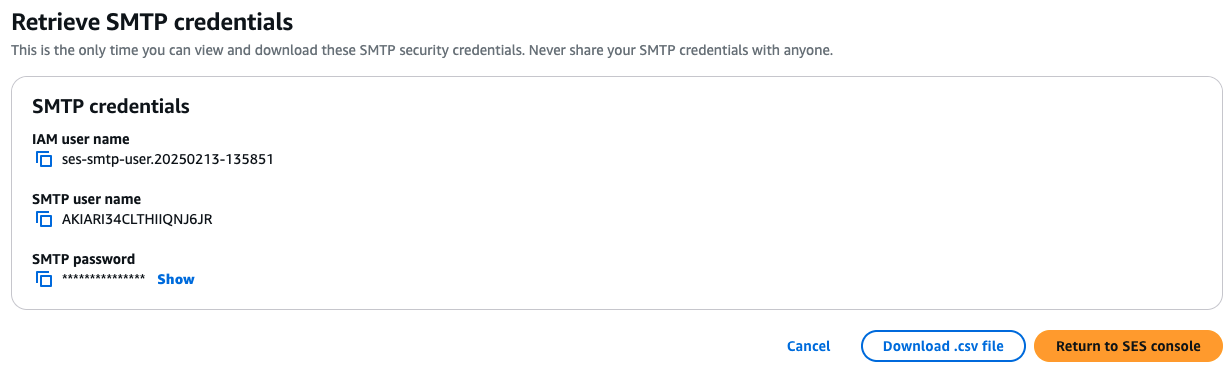This screenshot has height=386, width=1229.
Task: Select the ses-smtp-user.20250213-135851 value
Action: coord(168,159)
